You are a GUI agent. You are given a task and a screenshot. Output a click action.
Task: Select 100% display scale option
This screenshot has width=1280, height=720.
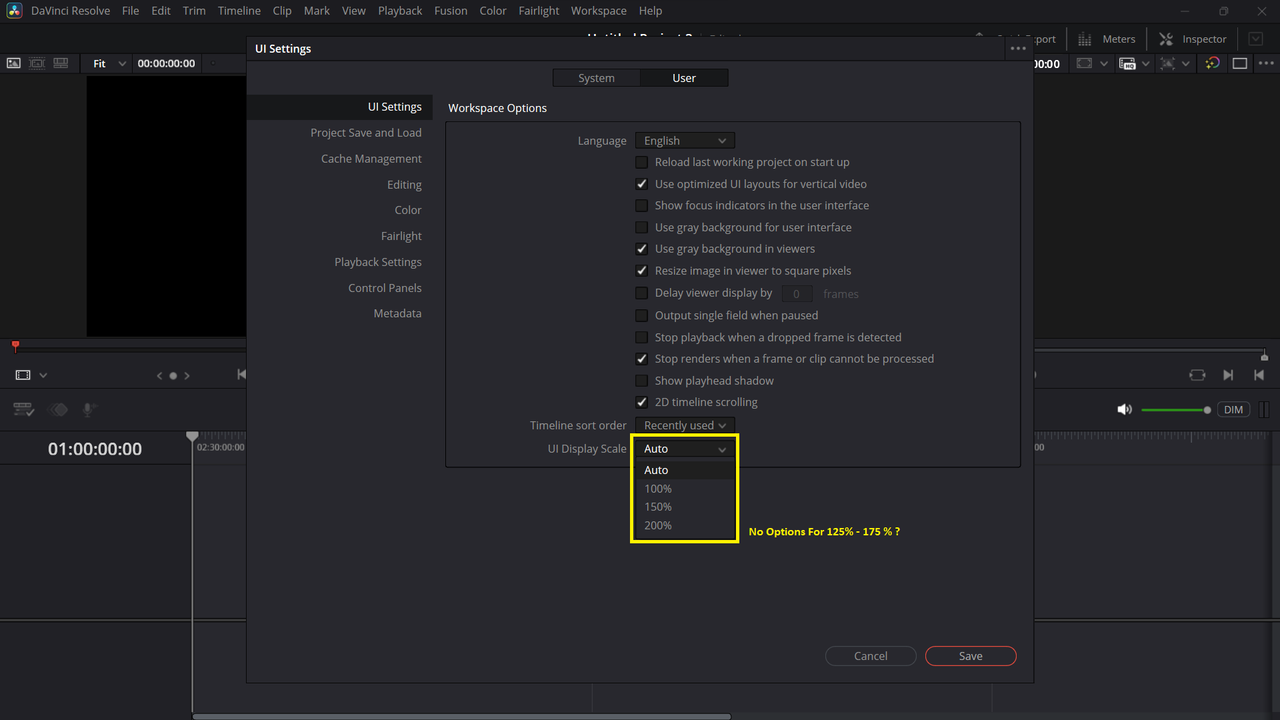click(685, 489)
